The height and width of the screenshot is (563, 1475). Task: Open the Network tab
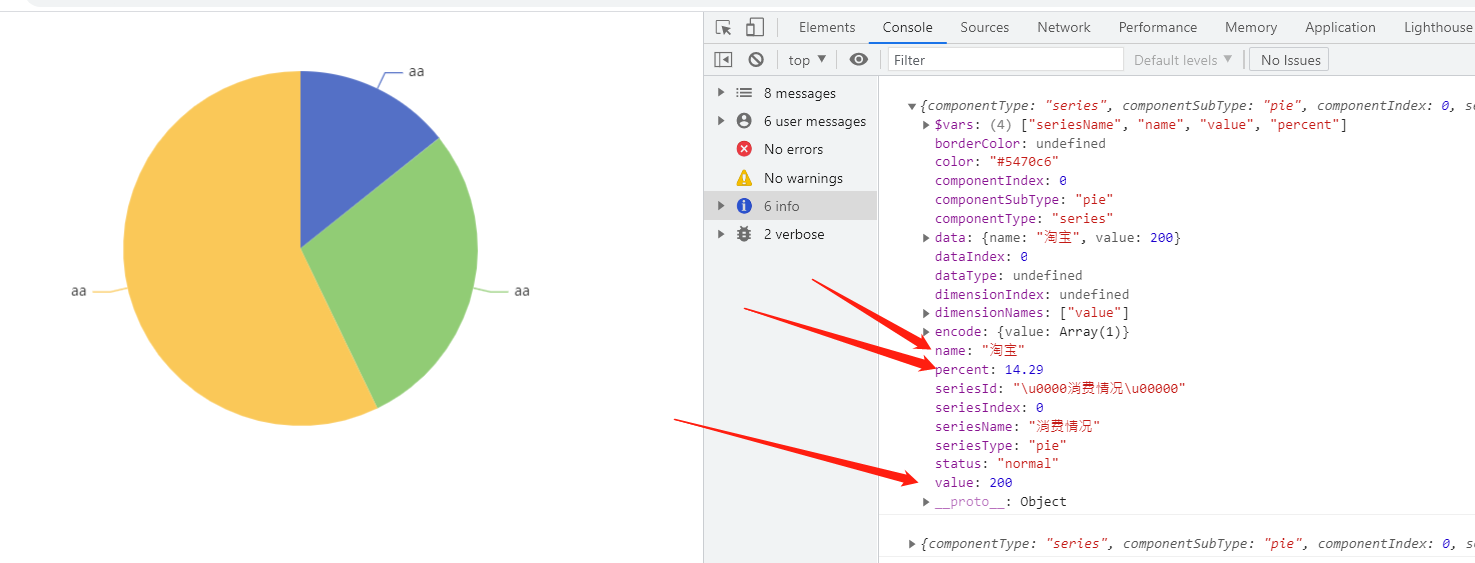point(1064,27)
